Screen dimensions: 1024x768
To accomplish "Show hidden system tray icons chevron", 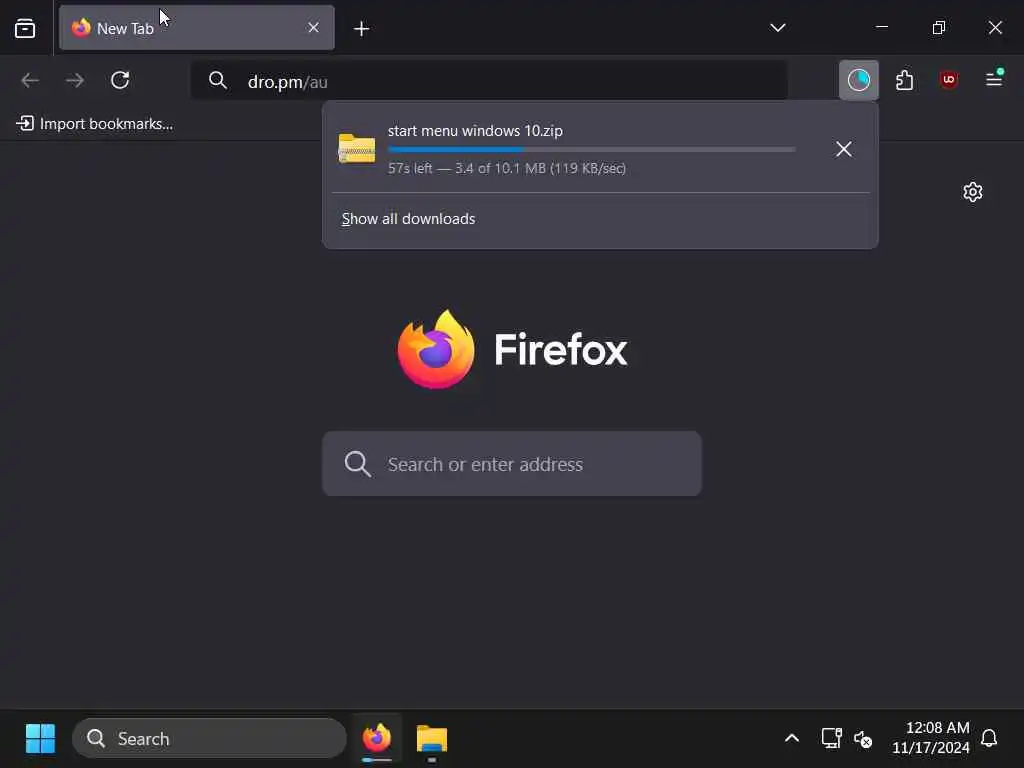I will (792, 739).
